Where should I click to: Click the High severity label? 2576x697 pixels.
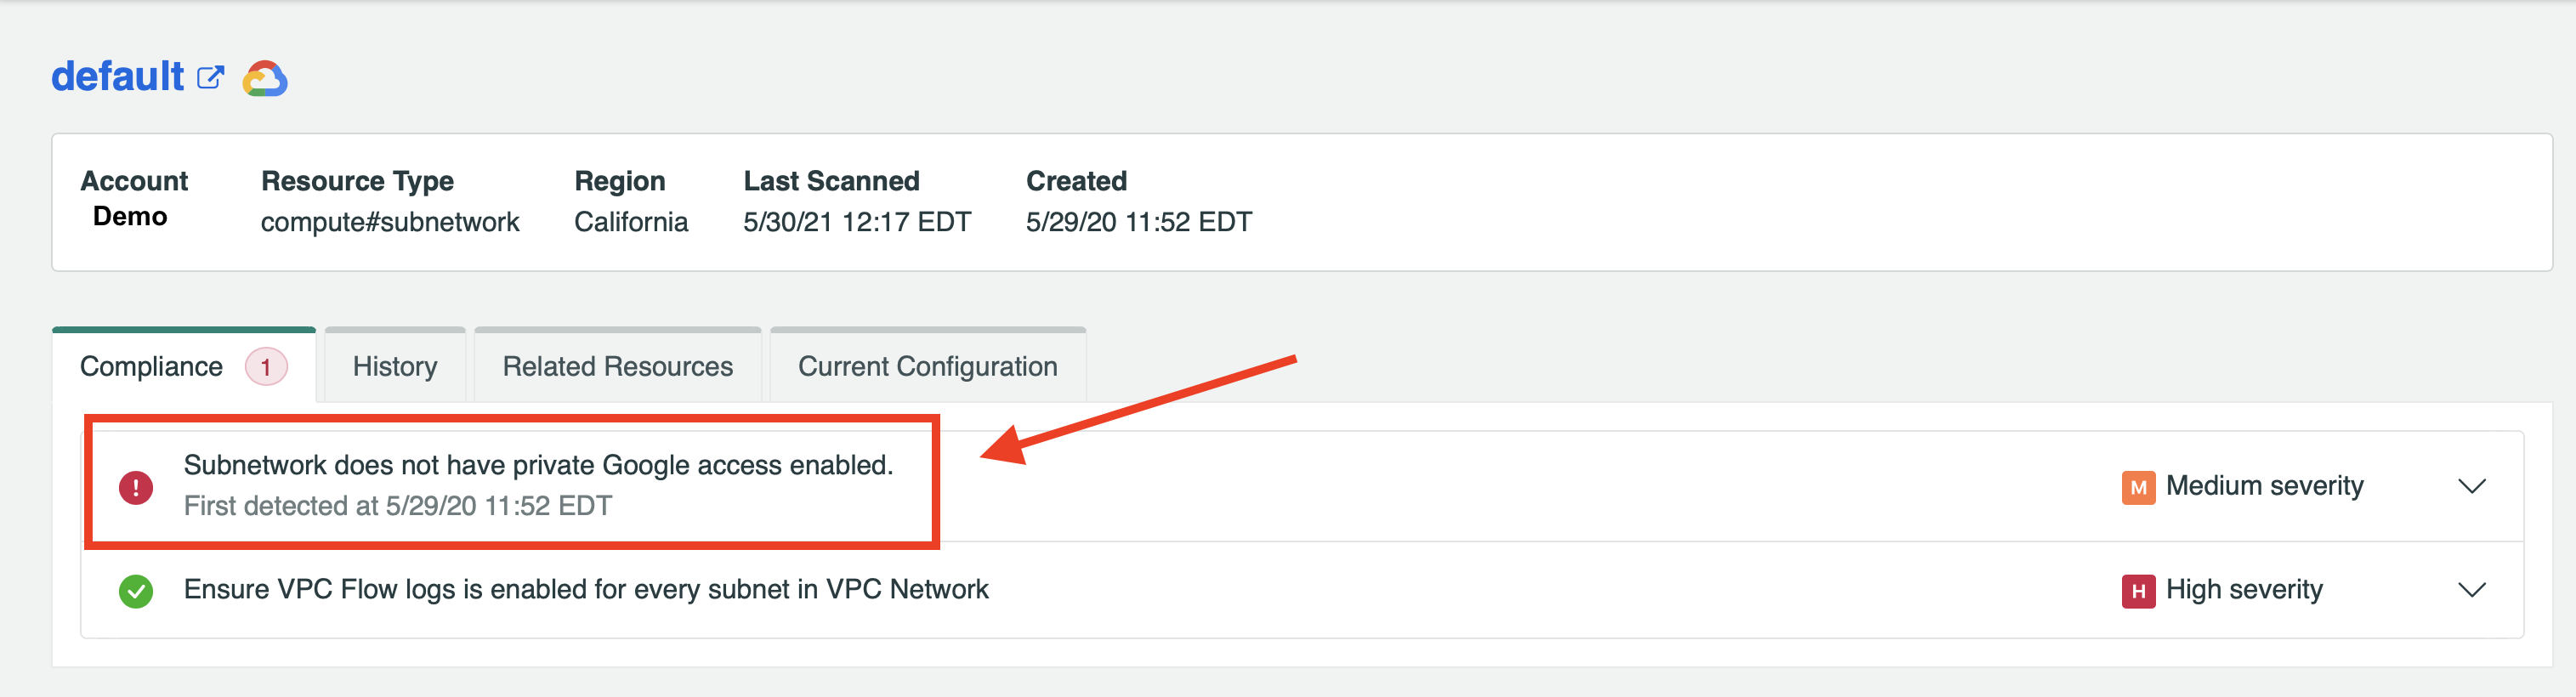(2244, 590)
